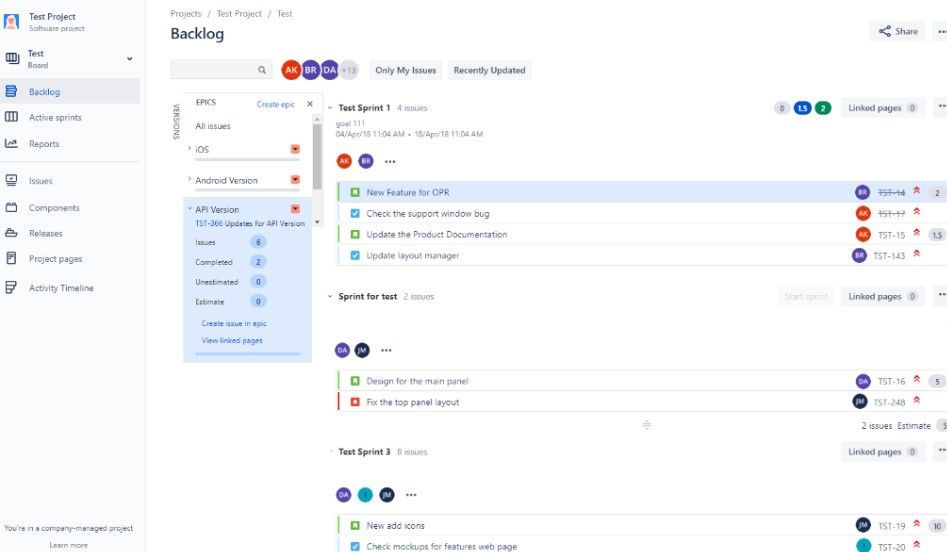Click the Test Project avatar icon

click(11, 22)
